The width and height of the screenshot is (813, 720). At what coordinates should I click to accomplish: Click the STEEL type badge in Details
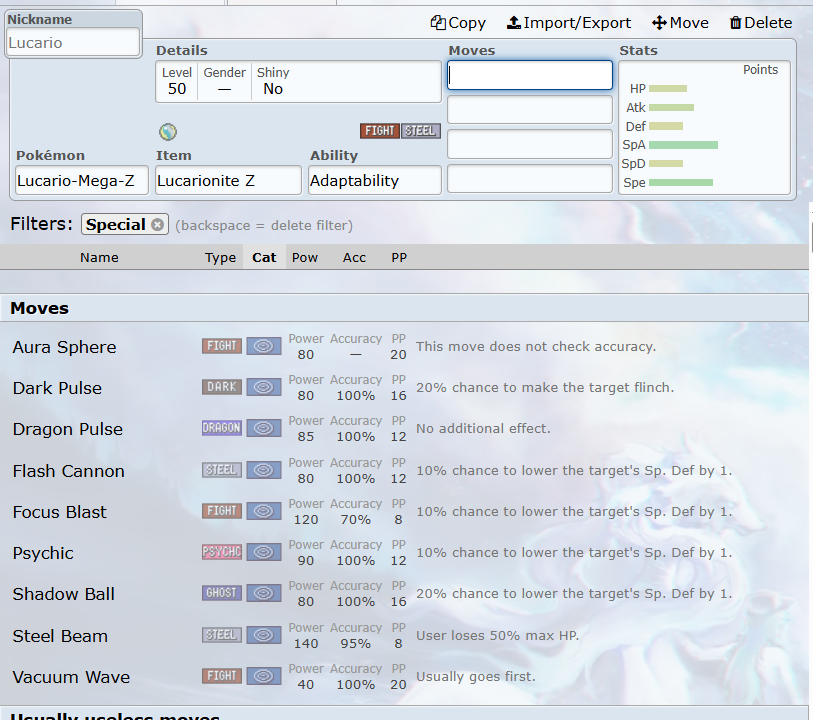[x=420, y=131]
